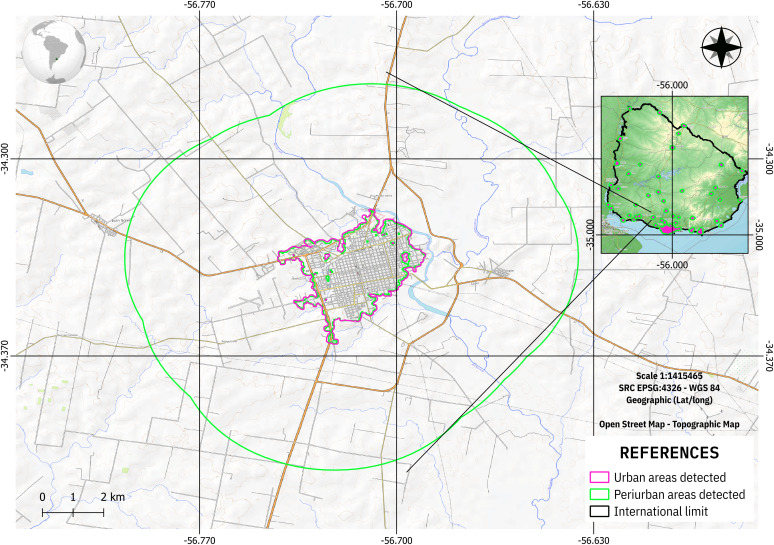Screen dimensions: 774x545
Task: Click the compass rose north arrow
Action: (721, 48)
